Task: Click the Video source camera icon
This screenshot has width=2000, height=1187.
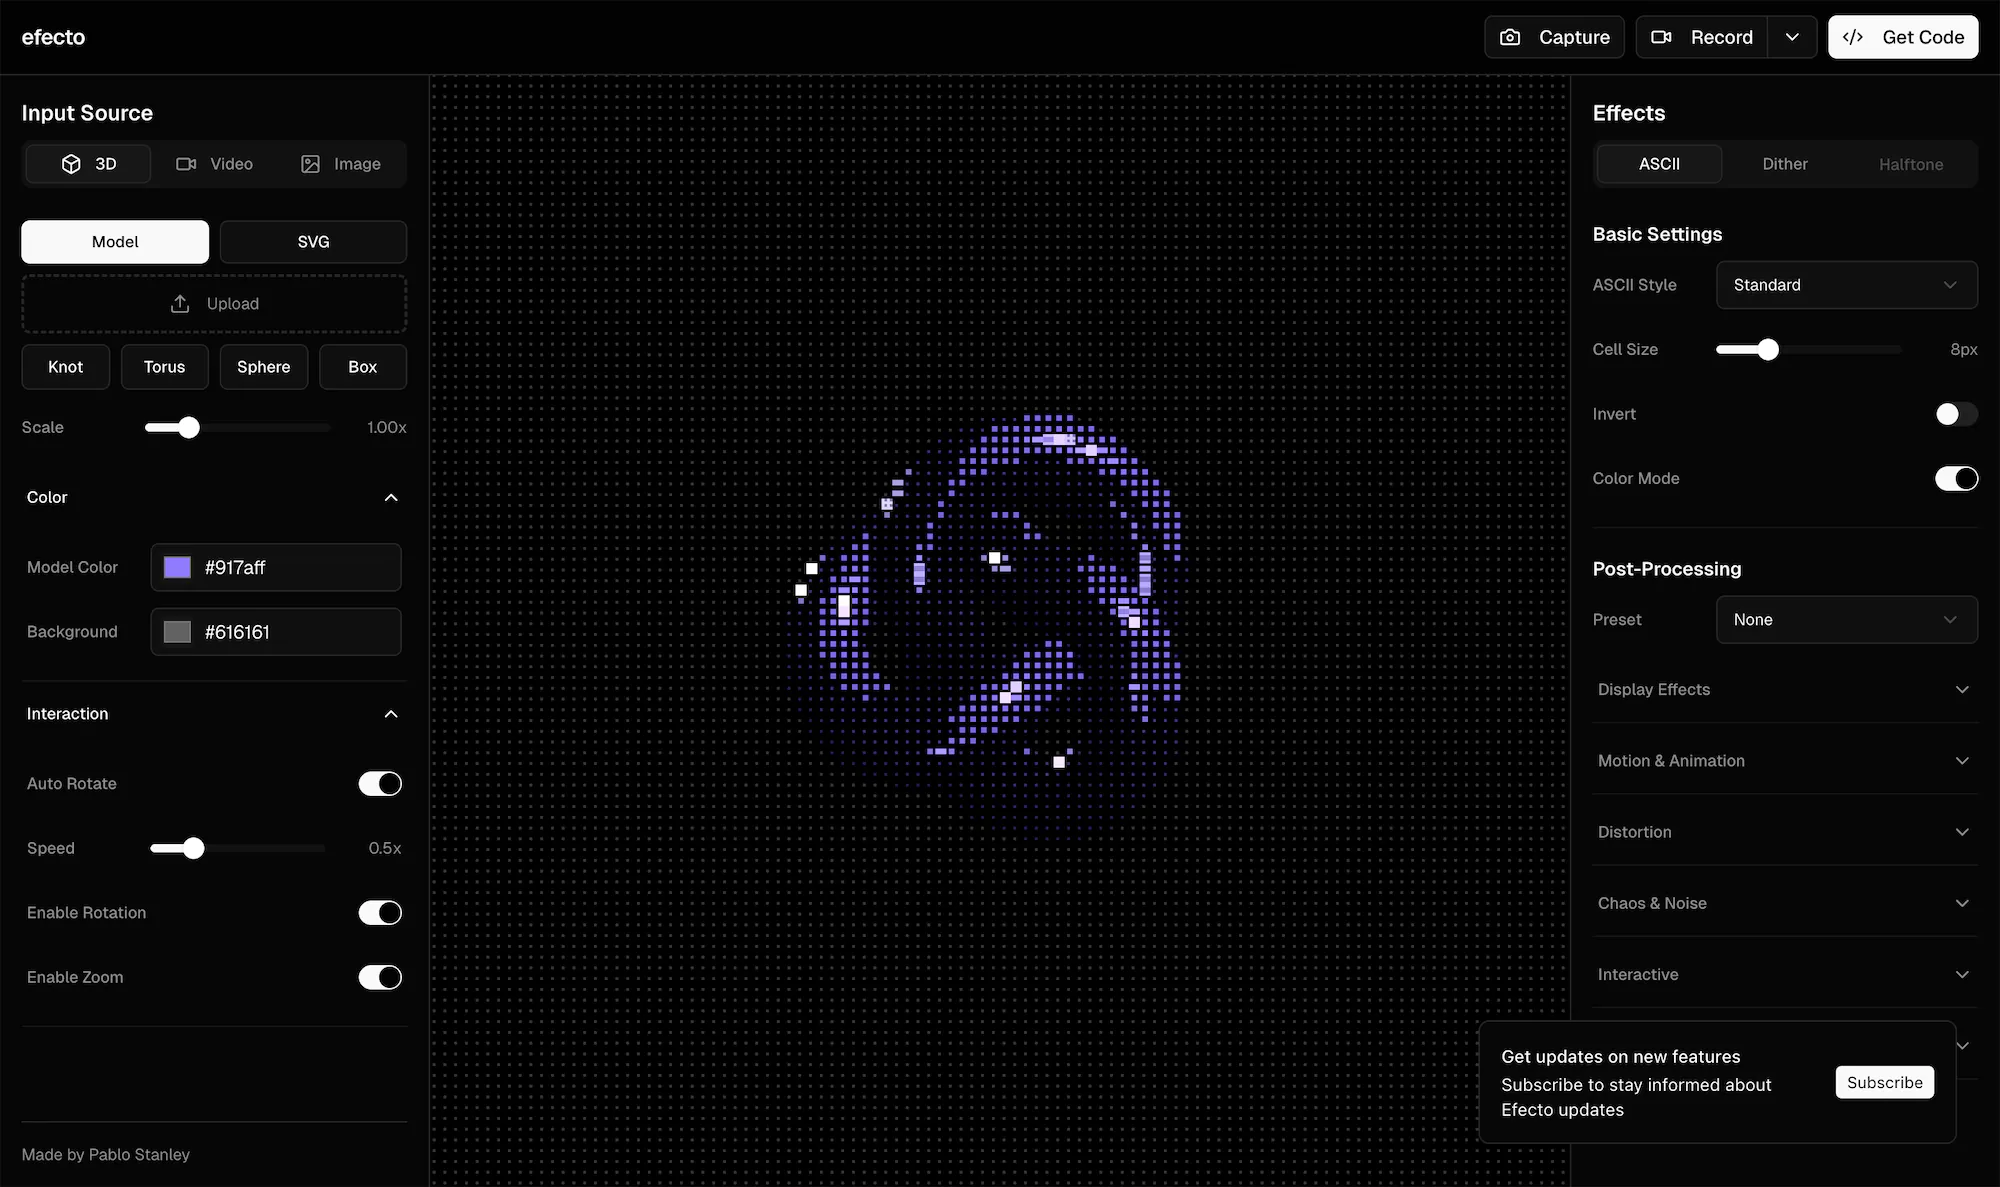Action: click(186, 164)
